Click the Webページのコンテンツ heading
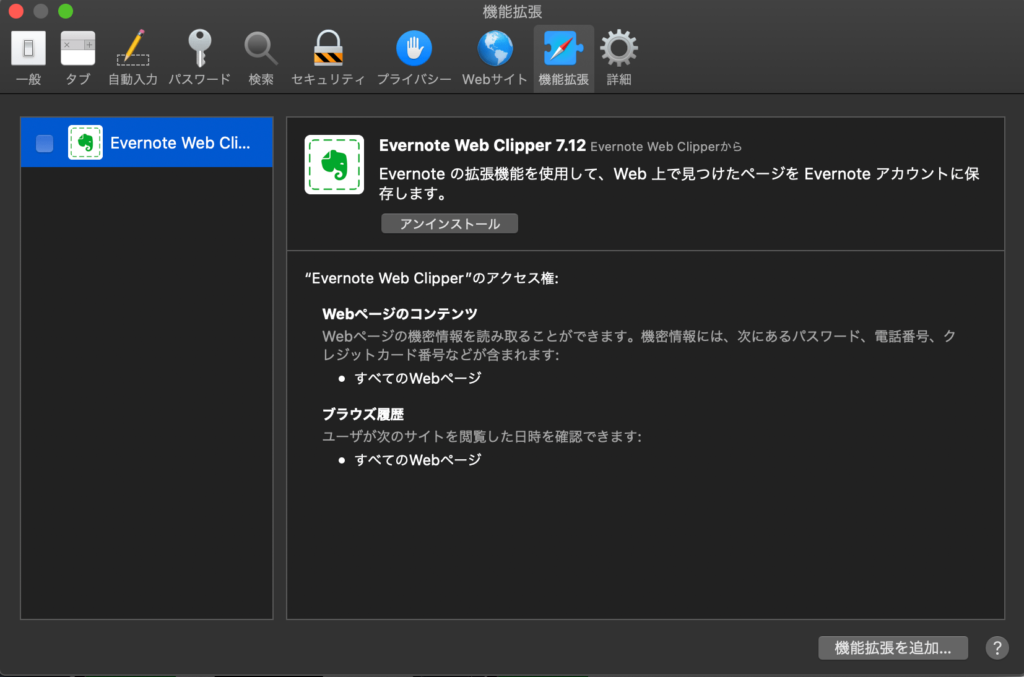This screenshot has width=1024, height=677. pos(400,314)
